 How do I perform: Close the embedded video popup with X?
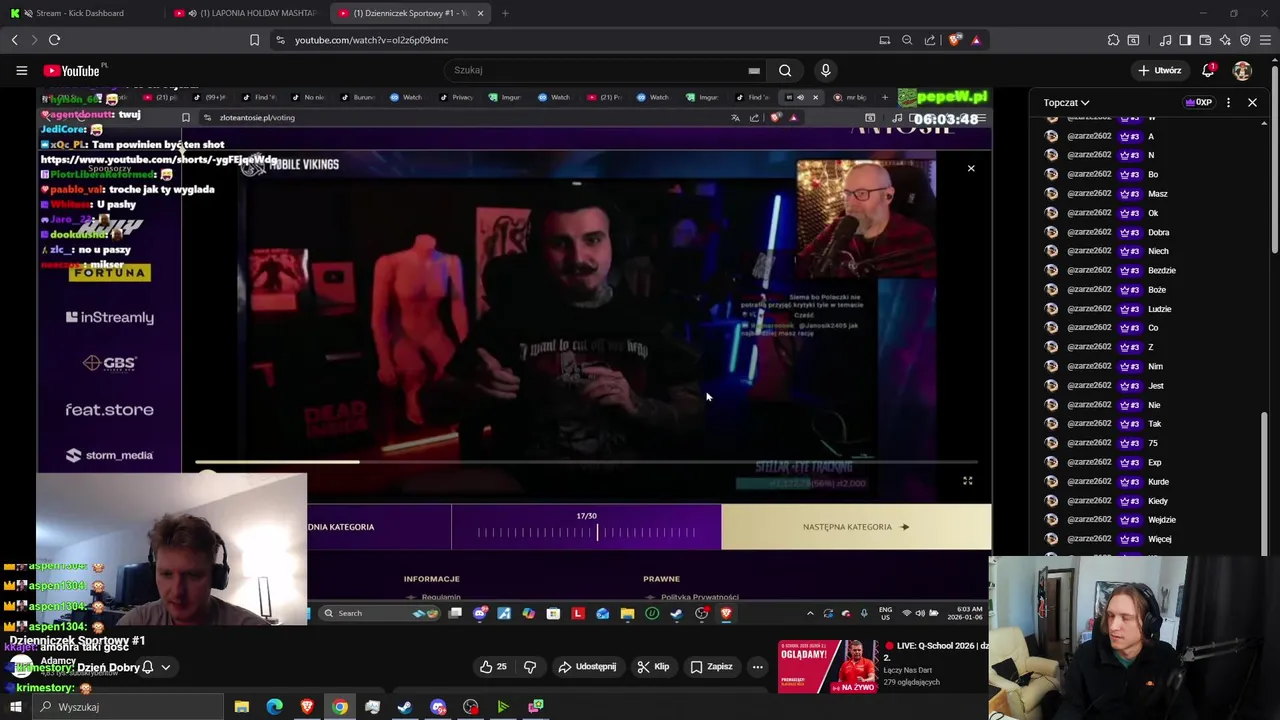click(971, 168)
